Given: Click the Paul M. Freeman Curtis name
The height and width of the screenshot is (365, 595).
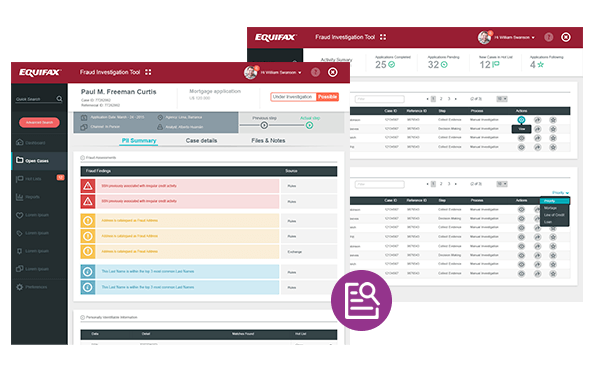Looking at the screenshot, I should [118, 91].
